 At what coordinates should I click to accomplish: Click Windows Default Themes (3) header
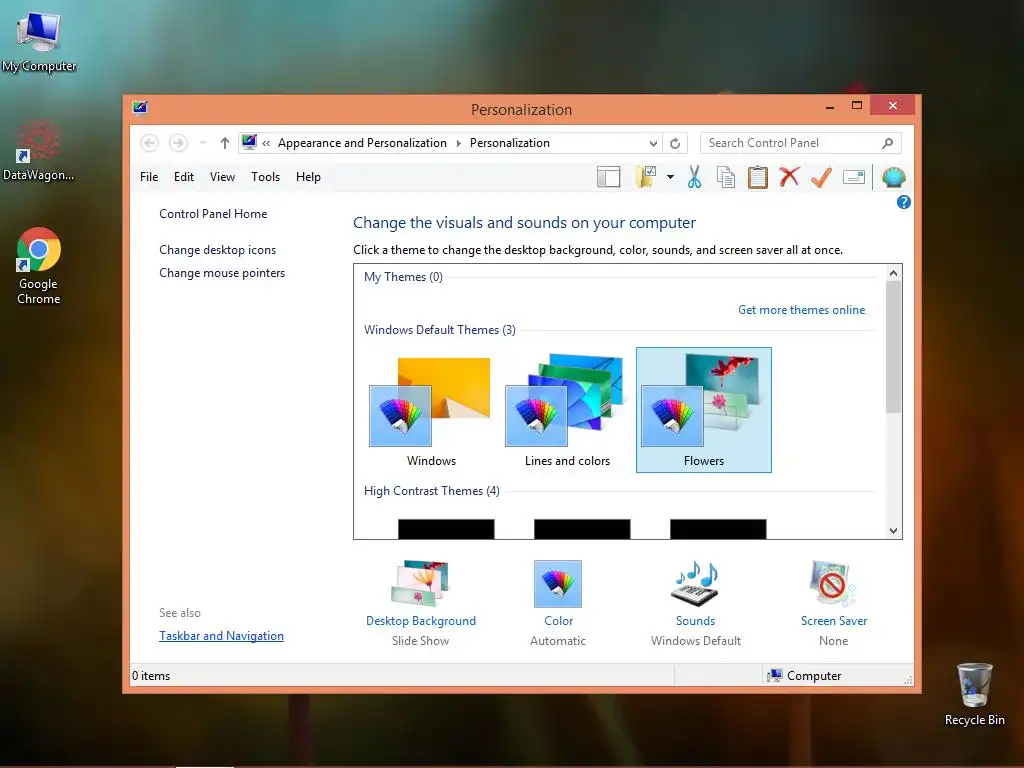pyautogui.click(x=440, y=330)
